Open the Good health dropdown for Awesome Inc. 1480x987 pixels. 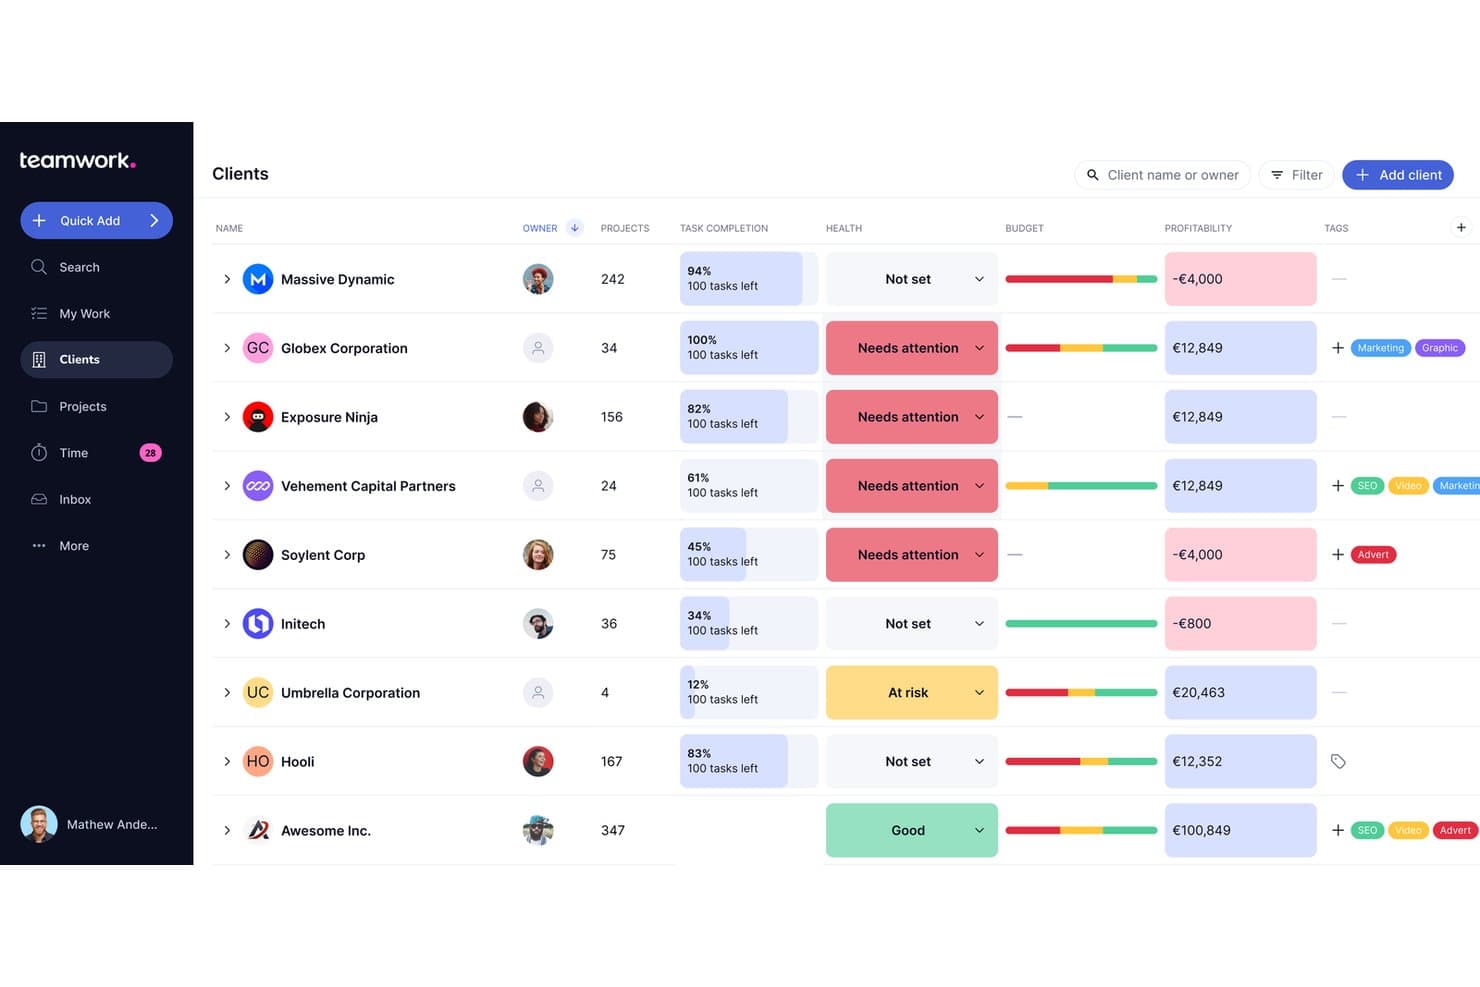911,830
